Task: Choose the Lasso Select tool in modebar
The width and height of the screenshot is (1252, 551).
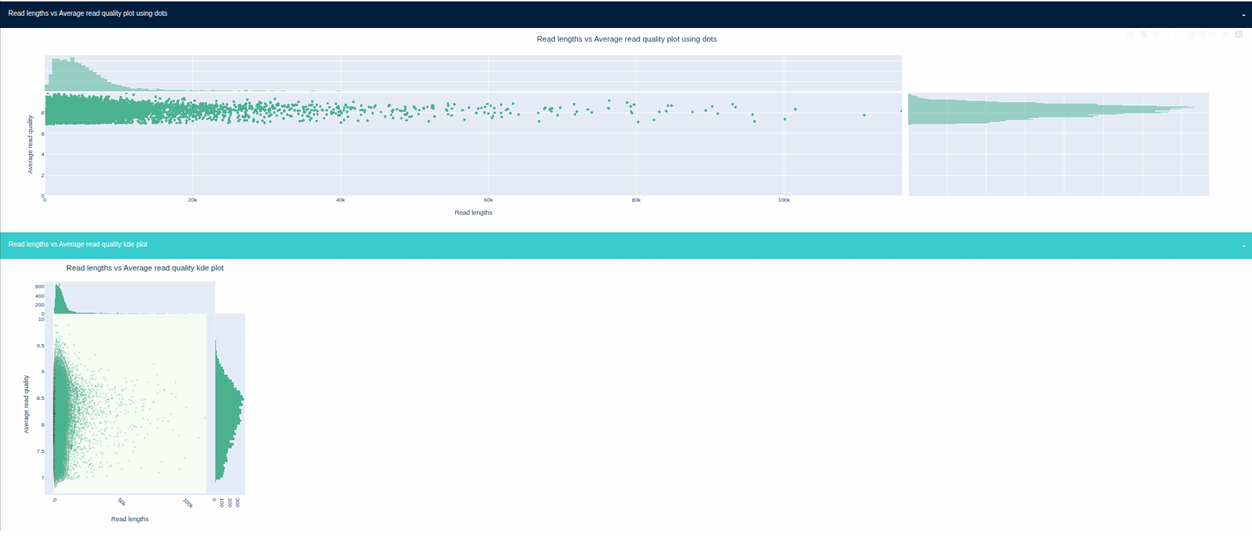Action: coord(1179,35)
